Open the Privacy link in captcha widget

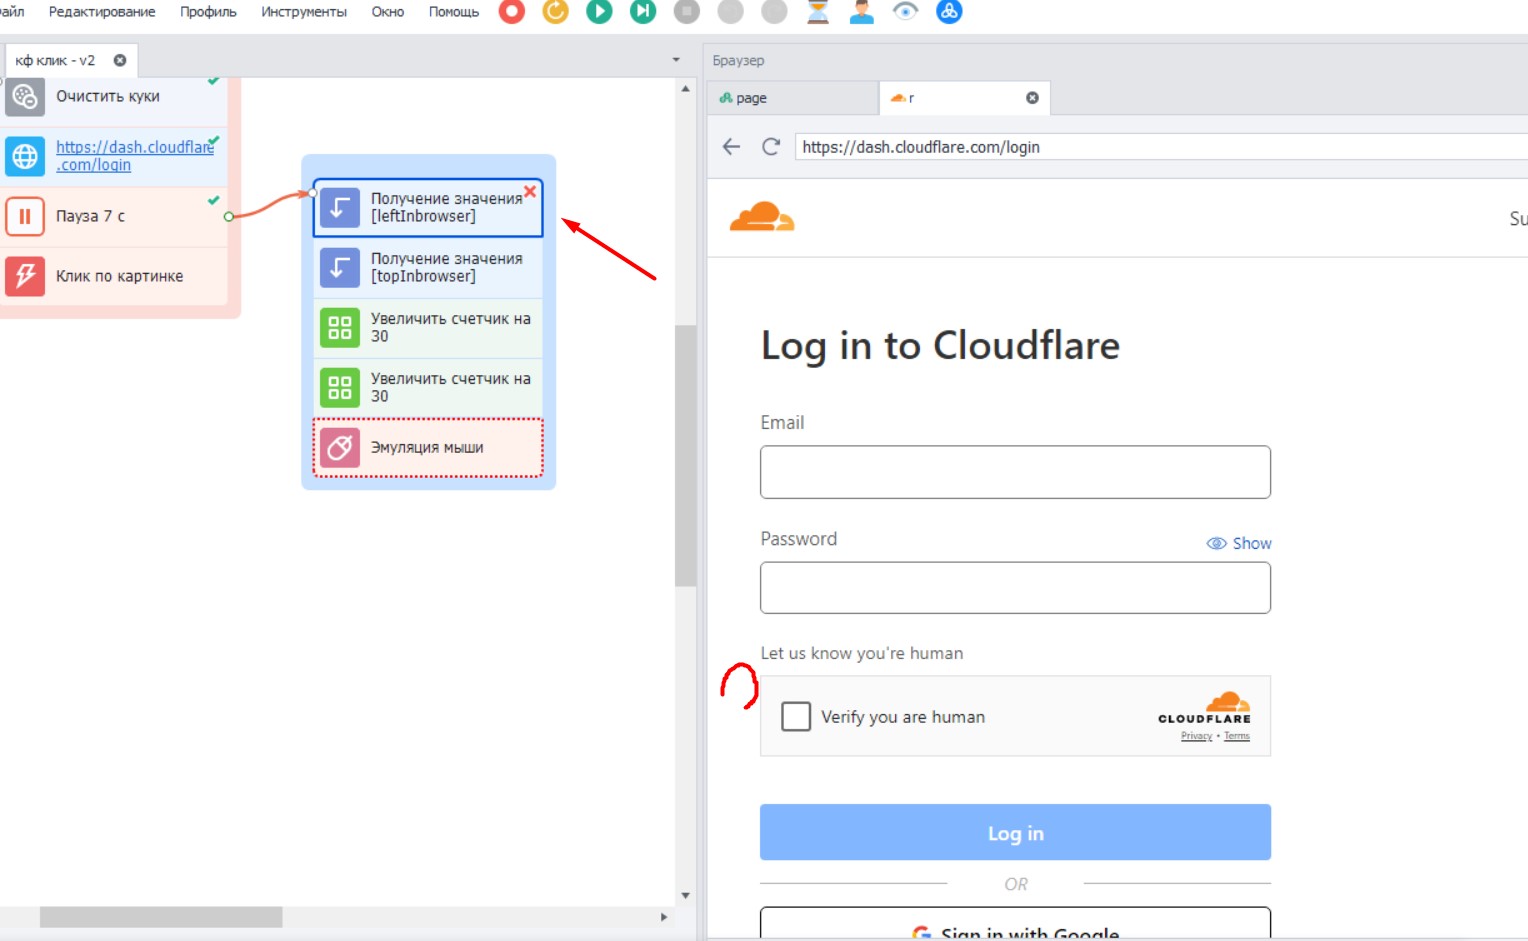point(1196,736)
